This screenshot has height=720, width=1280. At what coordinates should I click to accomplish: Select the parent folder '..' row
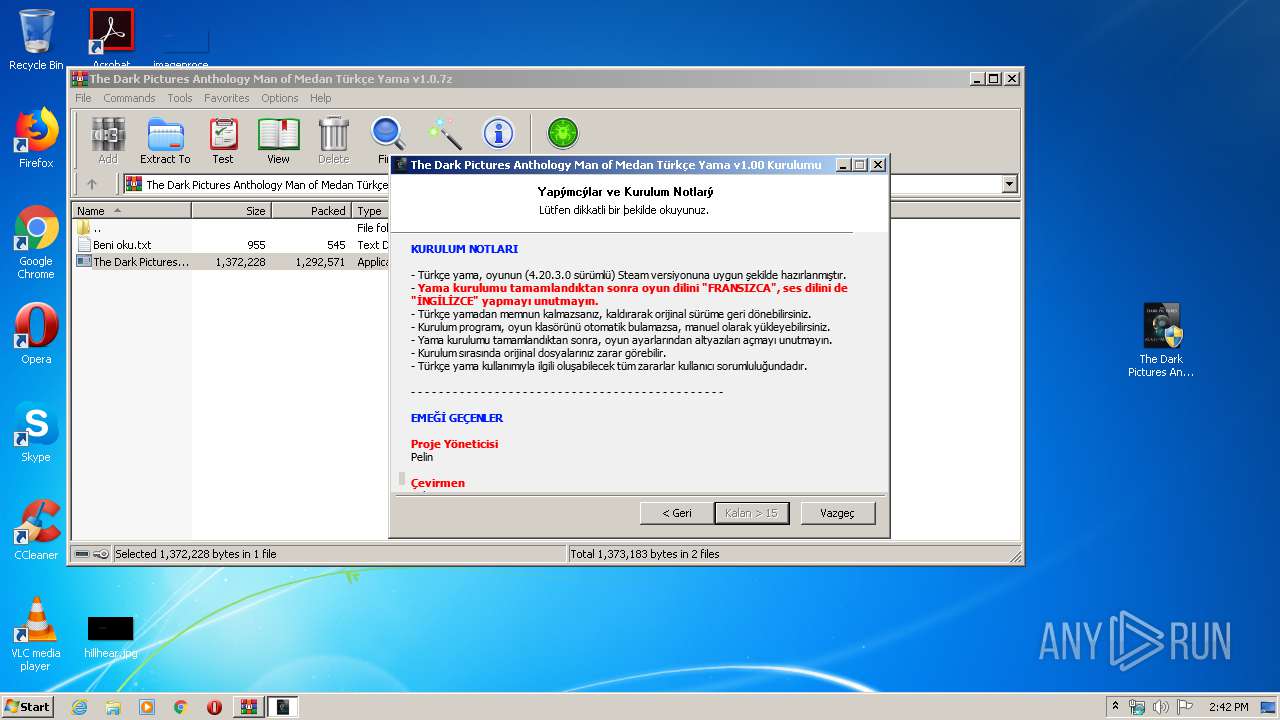(231, 228)
